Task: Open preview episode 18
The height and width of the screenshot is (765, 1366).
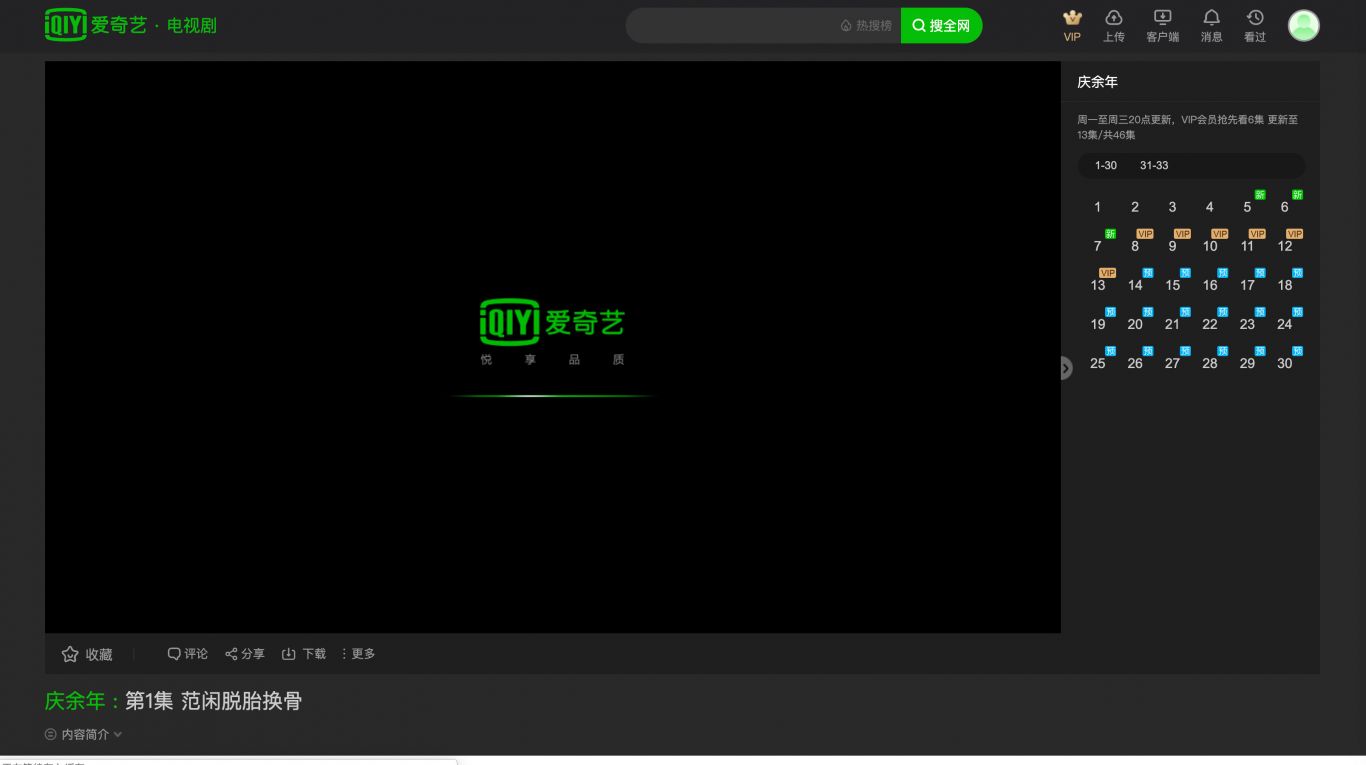Action: tap(1285, 285)
